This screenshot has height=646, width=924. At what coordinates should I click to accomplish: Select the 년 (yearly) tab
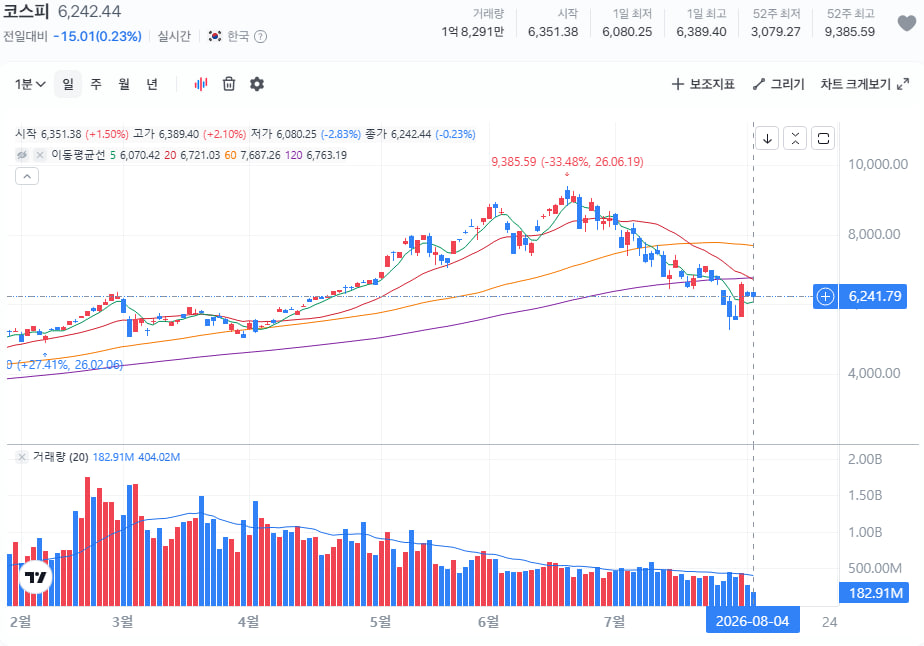152,84
